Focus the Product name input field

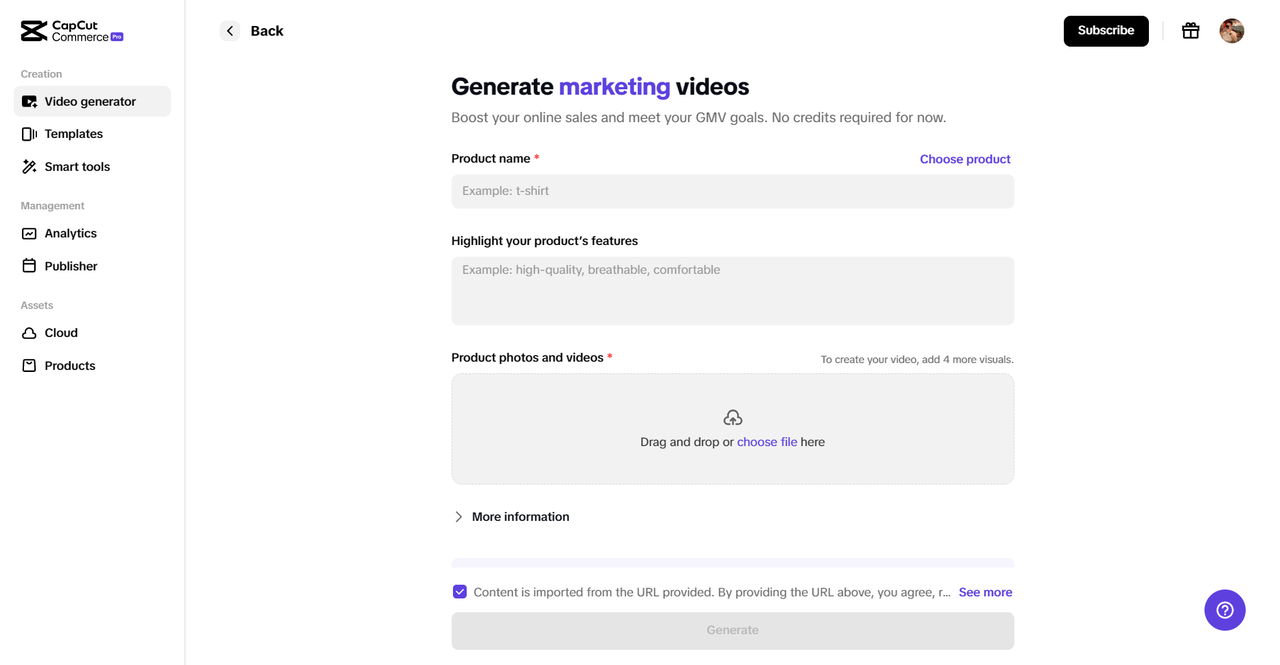coord(732,191)
